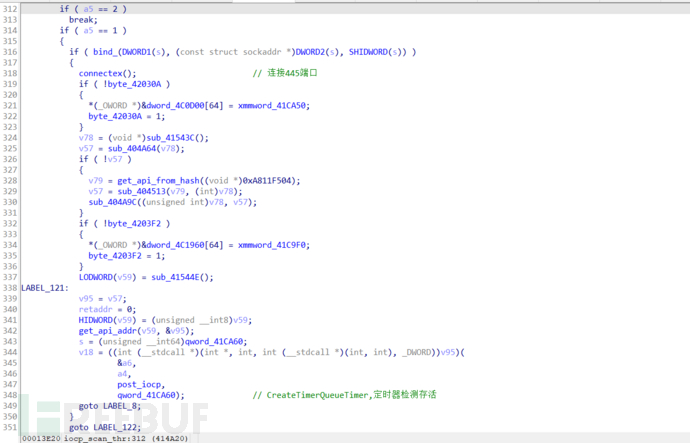Image resolution: width=690 pixels, height=443 pixels.
Task: Click line number 312
Action: pos(10,9)
